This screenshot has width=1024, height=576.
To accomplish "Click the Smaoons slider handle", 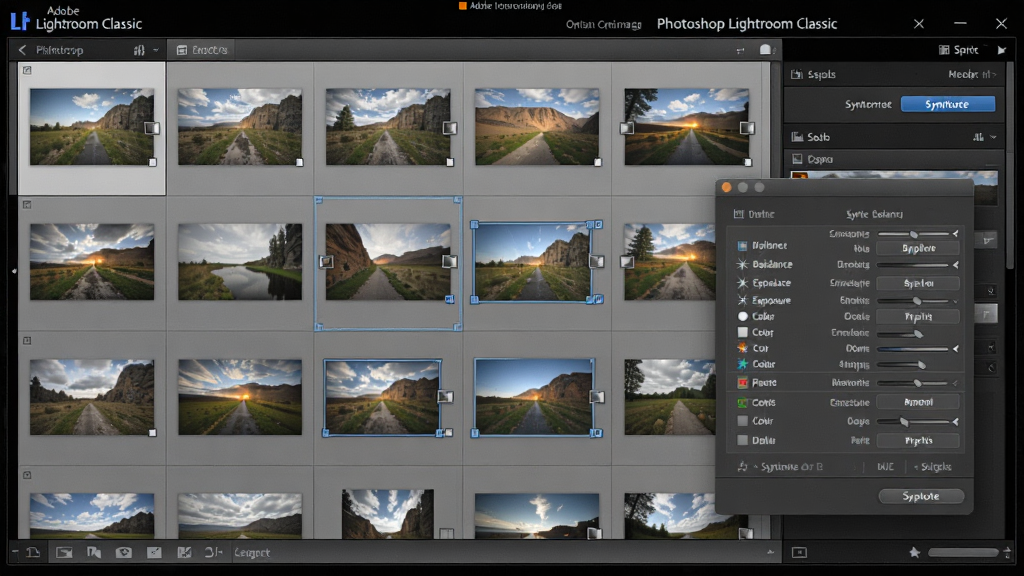I will point(914,234).
